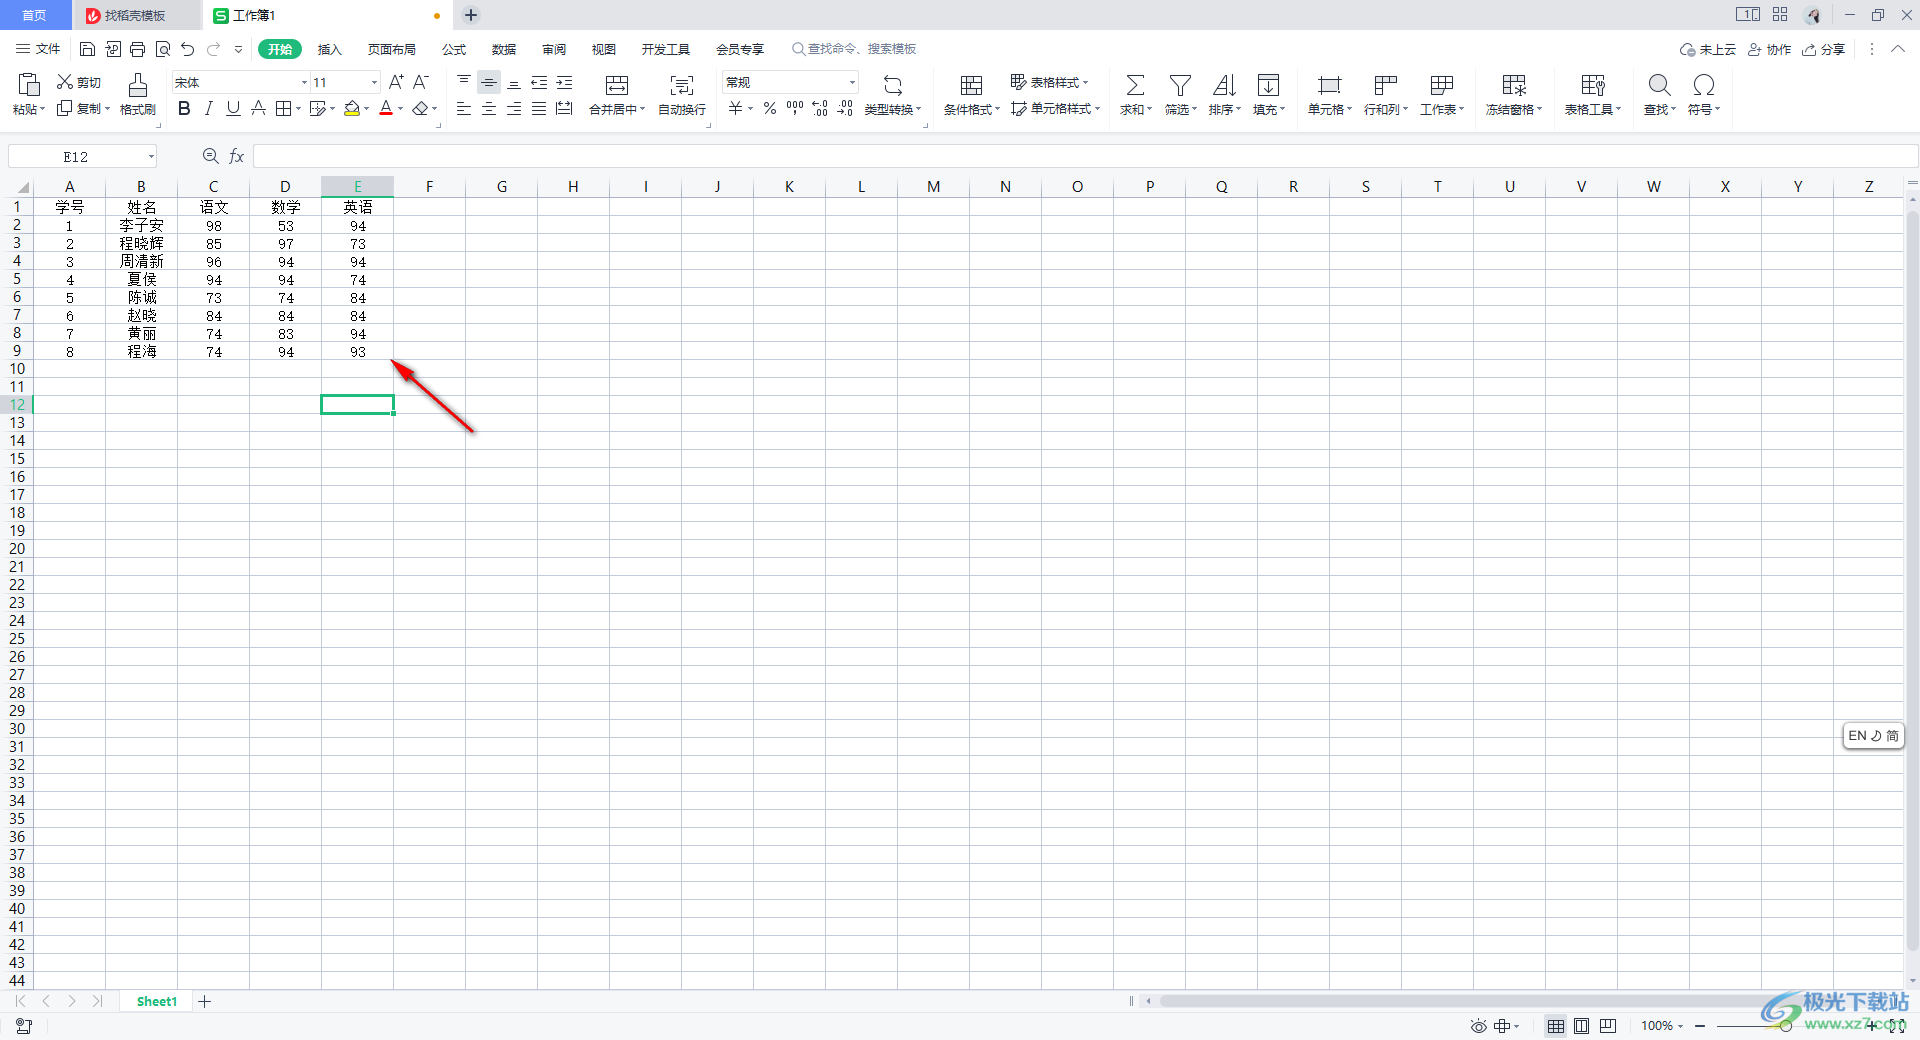The width and height of the screenshot is (1920, 1040).
Task: Click the Print icon in quick access bar
Action: tap(137, 49)
